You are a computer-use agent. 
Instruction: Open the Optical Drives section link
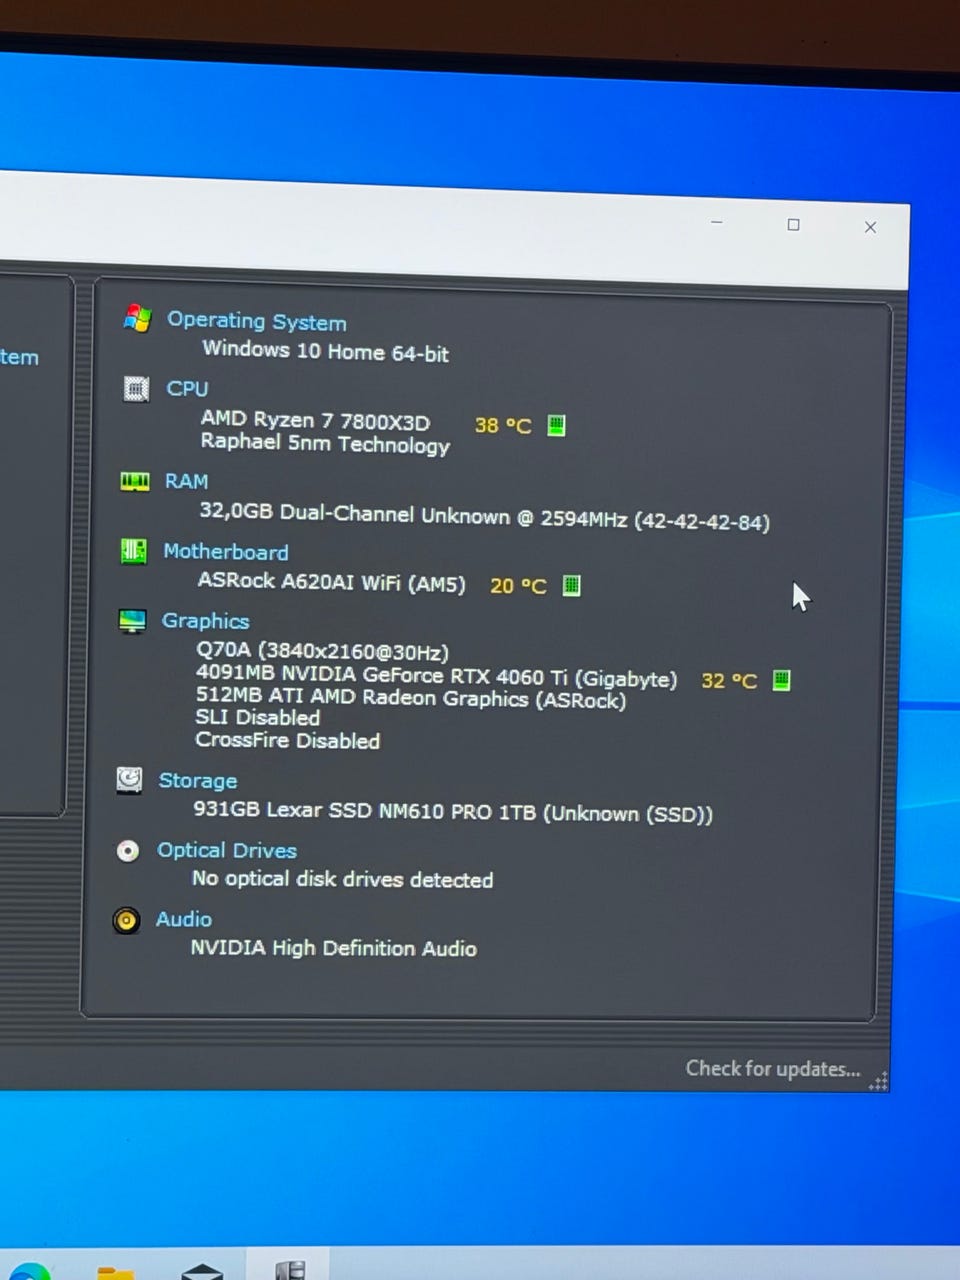click(227, 850)
